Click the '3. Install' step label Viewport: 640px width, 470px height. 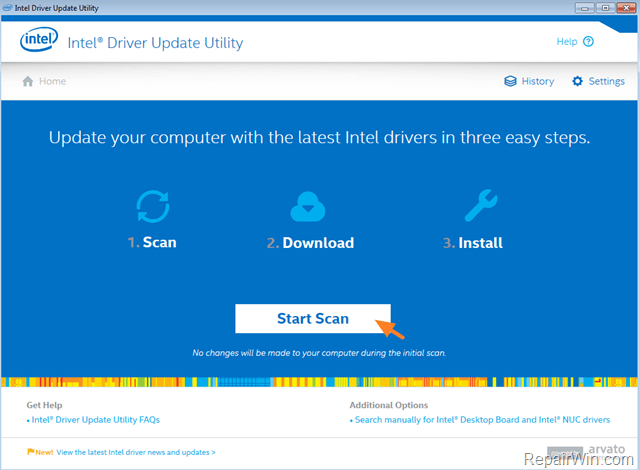(x=473, y=243)
